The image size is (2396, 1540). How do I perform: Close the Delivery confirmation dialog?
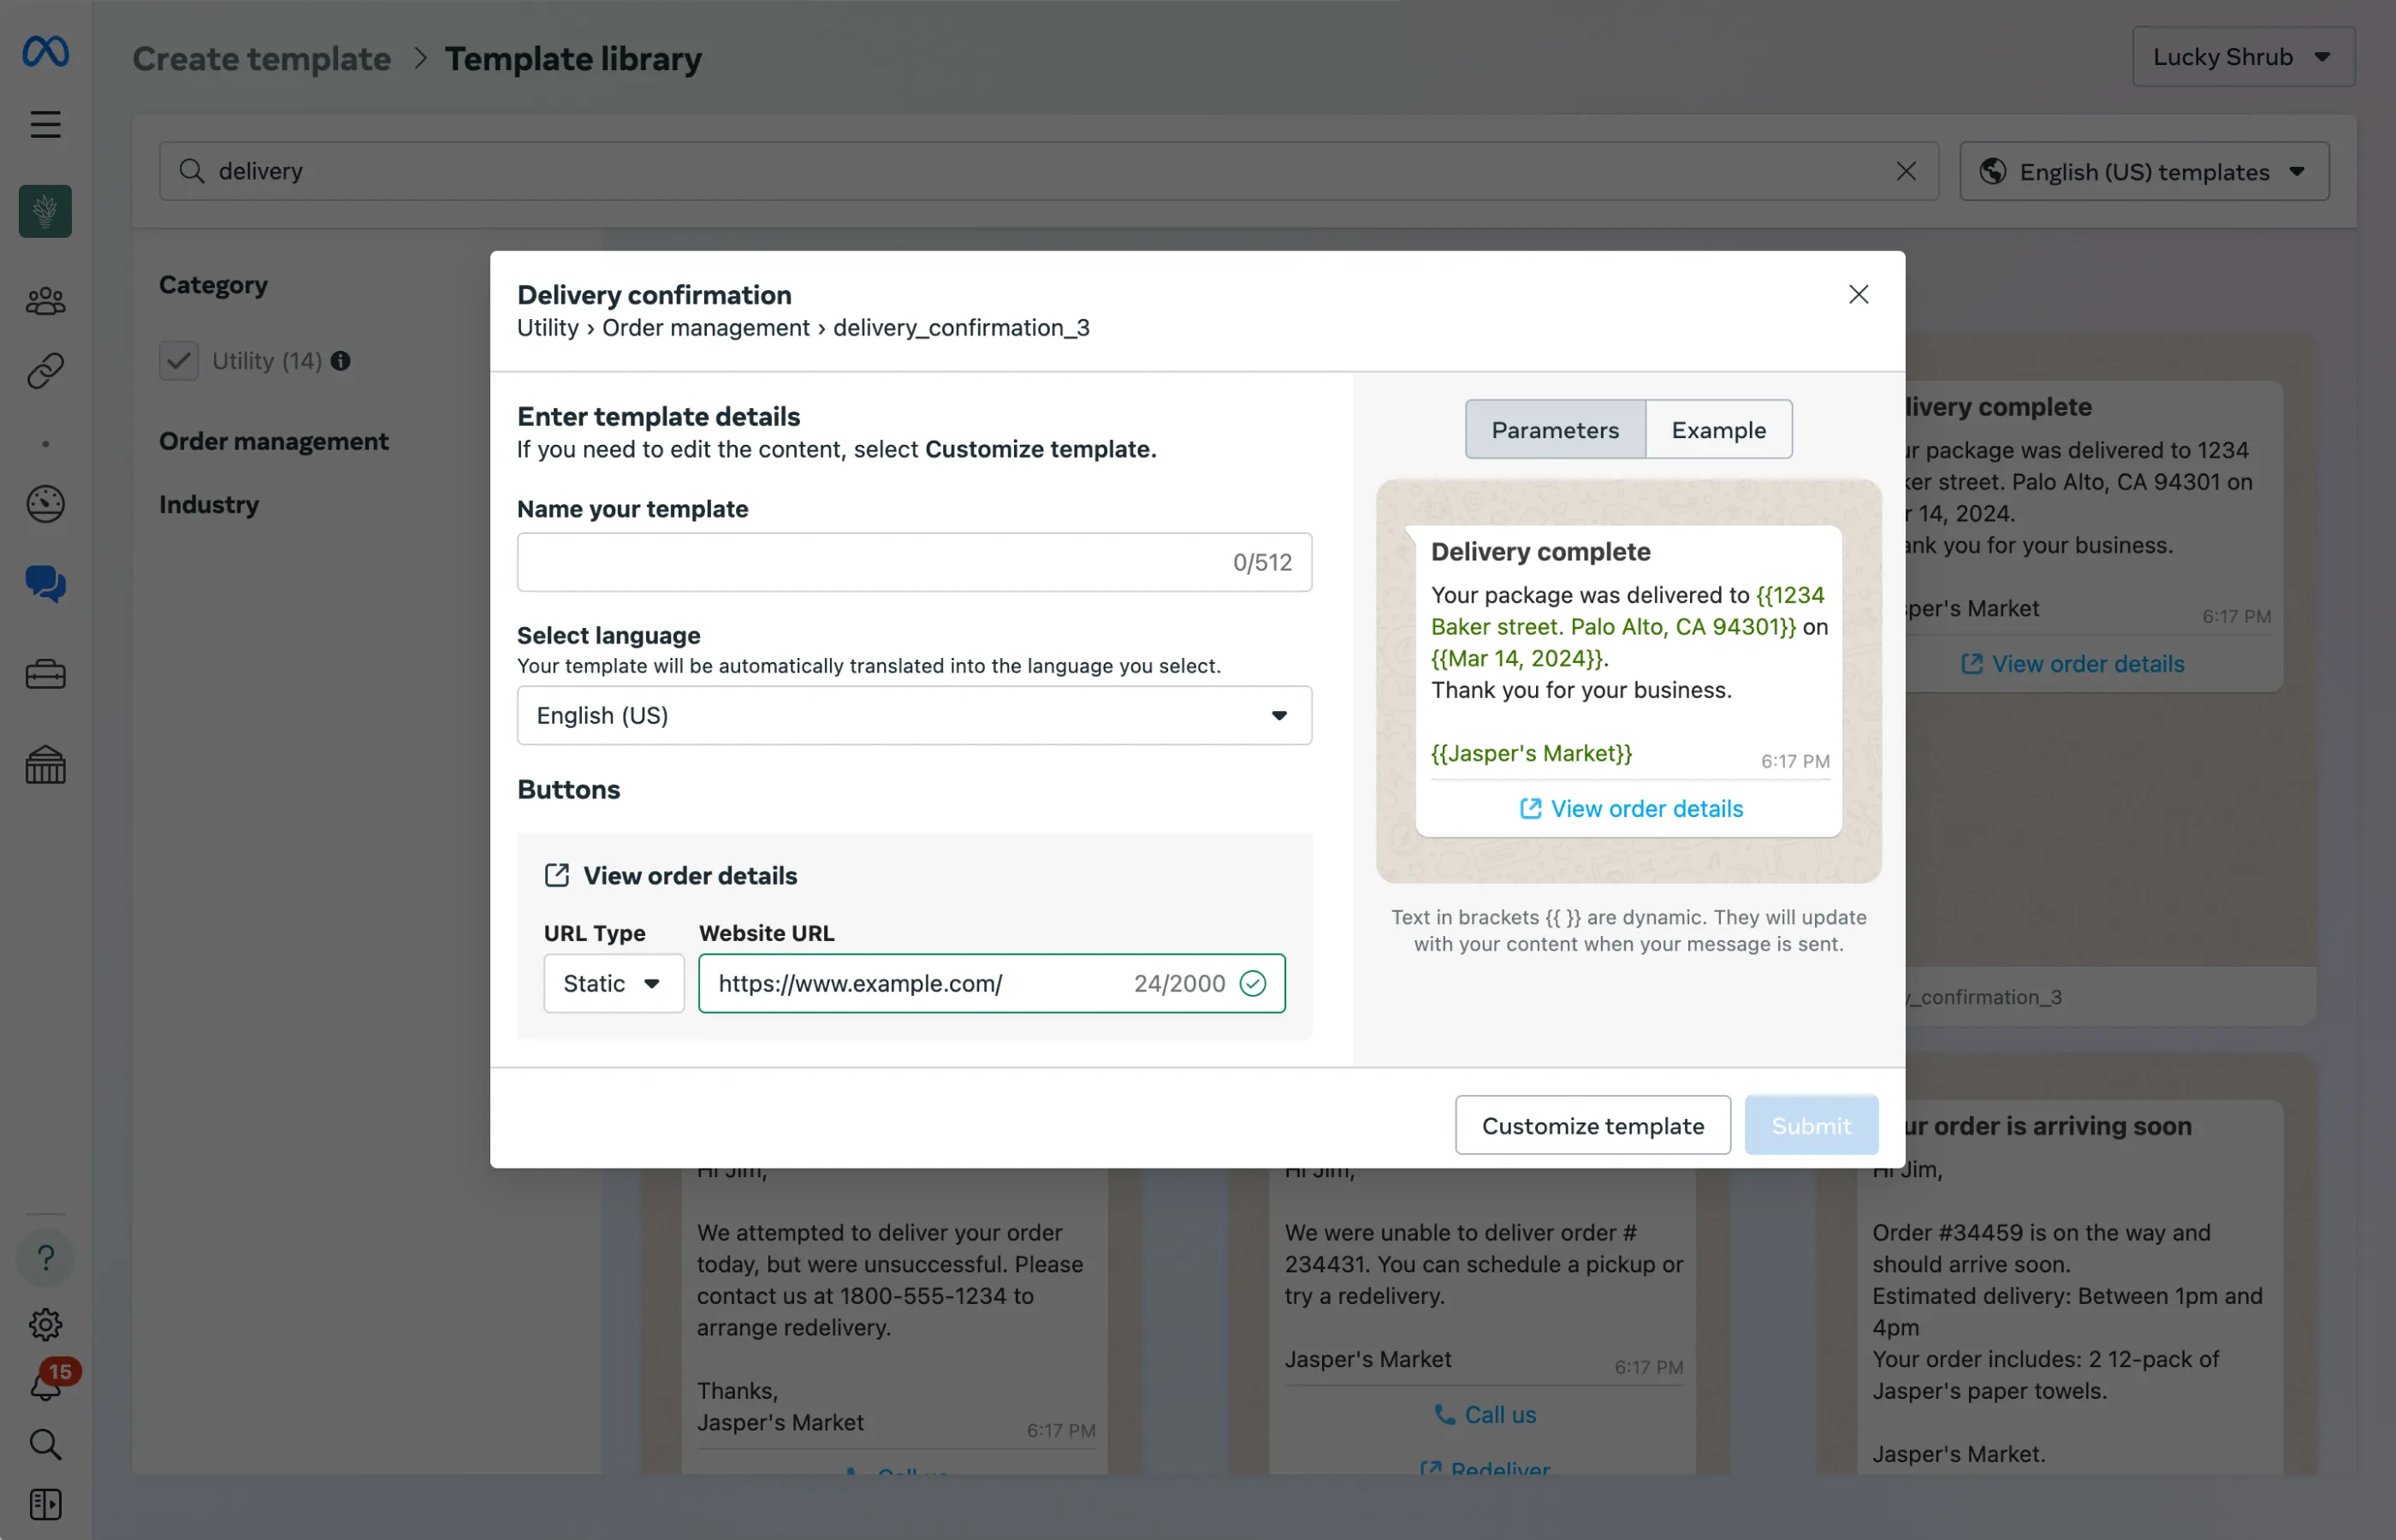(1857, 294)
